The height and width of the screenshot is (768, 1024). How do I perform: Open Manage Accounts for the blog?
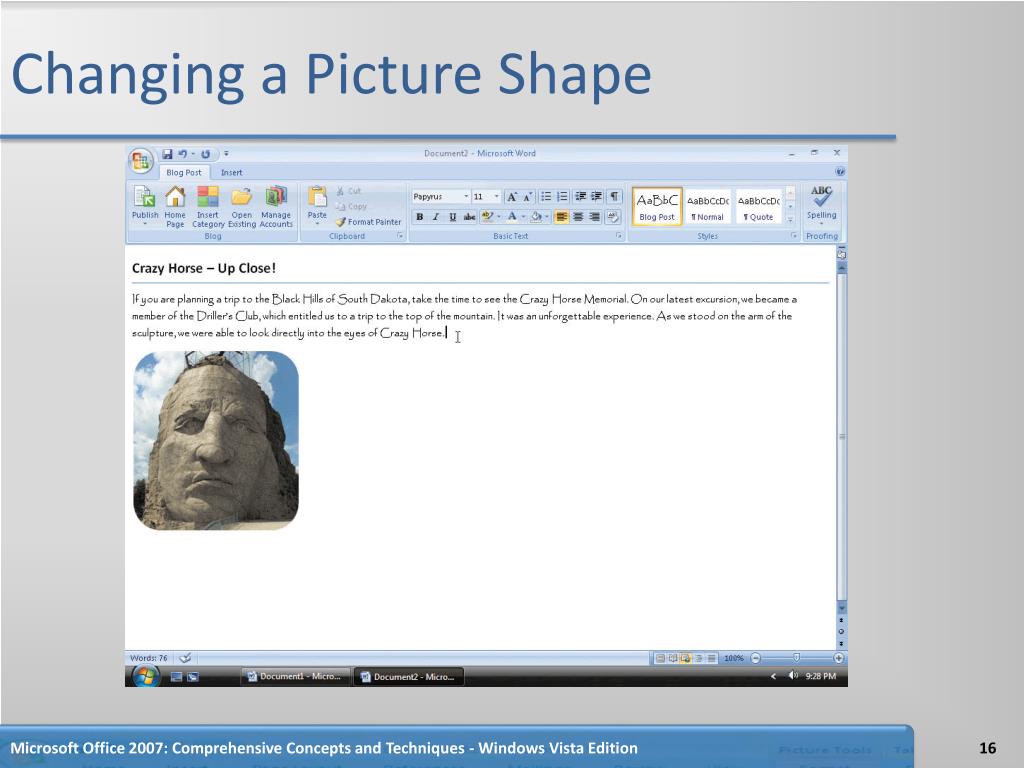click(276, 206)
